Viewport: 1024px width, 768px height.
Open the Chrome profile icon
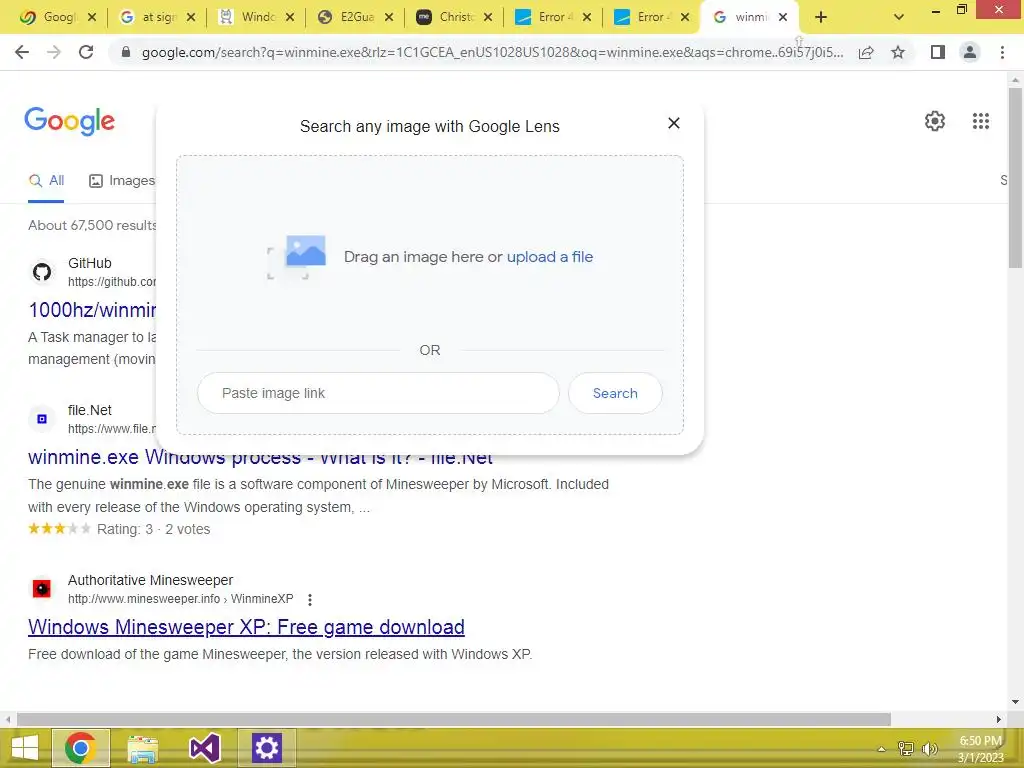pyautogui.click(x=970, y=52)
